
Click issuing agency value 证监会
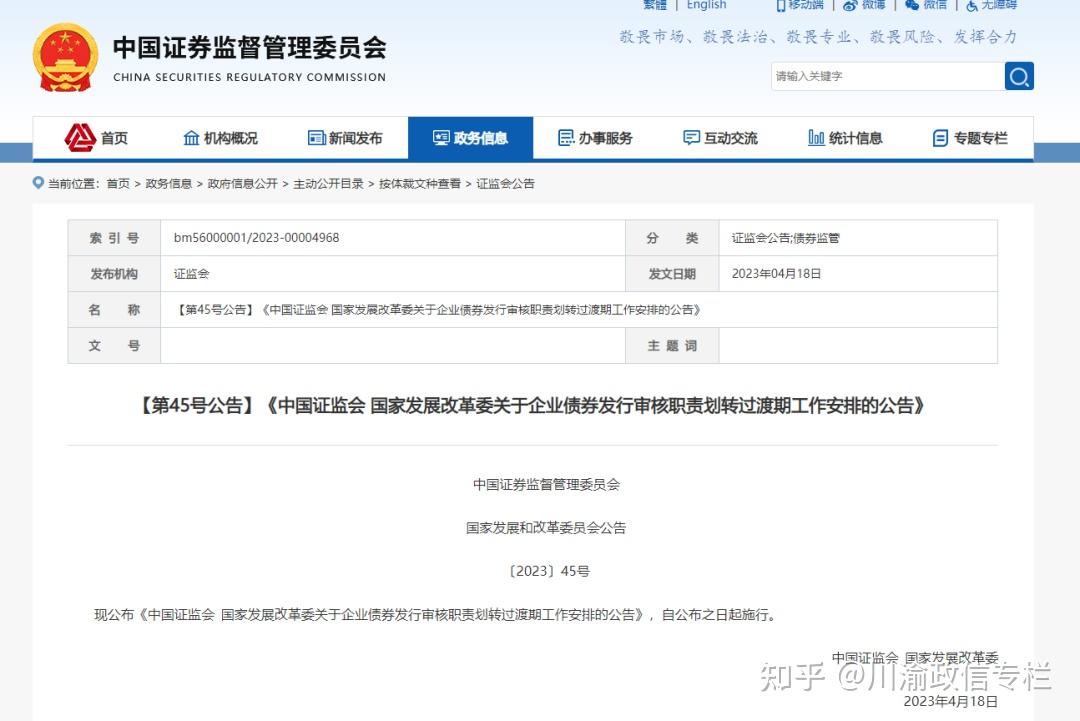[x=191, y=273]
